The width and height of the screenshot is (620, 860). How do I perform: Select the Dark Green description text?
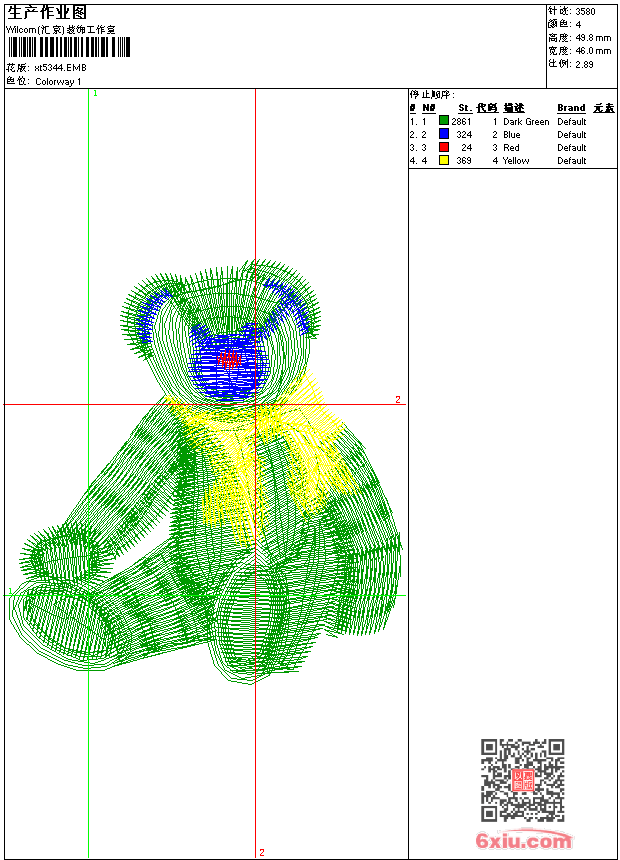point(526,121)
